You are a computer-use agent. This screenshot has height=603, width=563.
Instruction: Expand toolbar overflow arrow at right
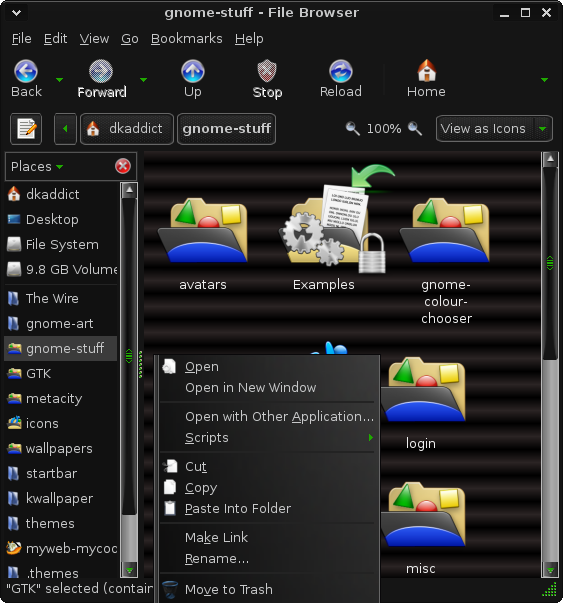[x=544, y=80]
